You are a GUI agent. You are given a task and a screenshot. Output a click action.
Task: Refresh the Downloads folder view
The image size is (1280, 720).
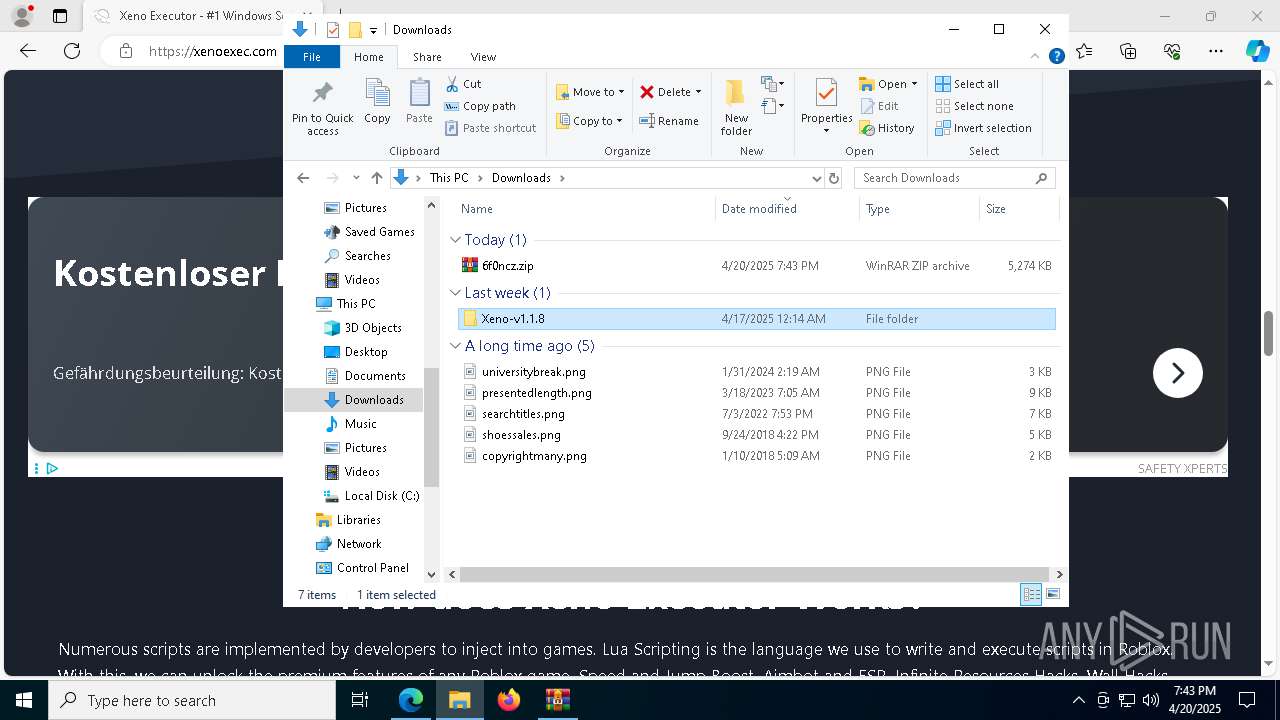click(x=834, y=178)
